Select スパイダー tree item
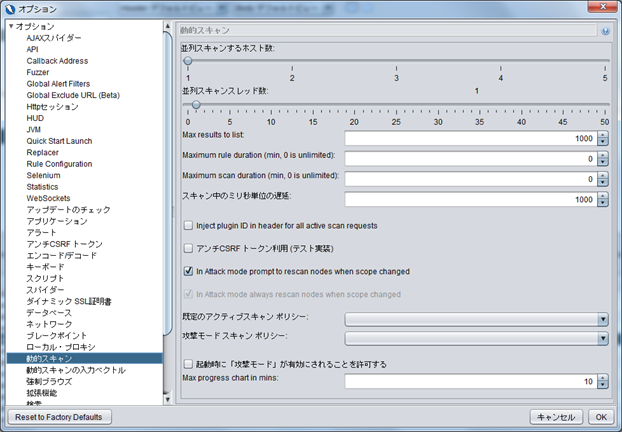622x432 pixels. pyautogui.click(x=45, y=290)
